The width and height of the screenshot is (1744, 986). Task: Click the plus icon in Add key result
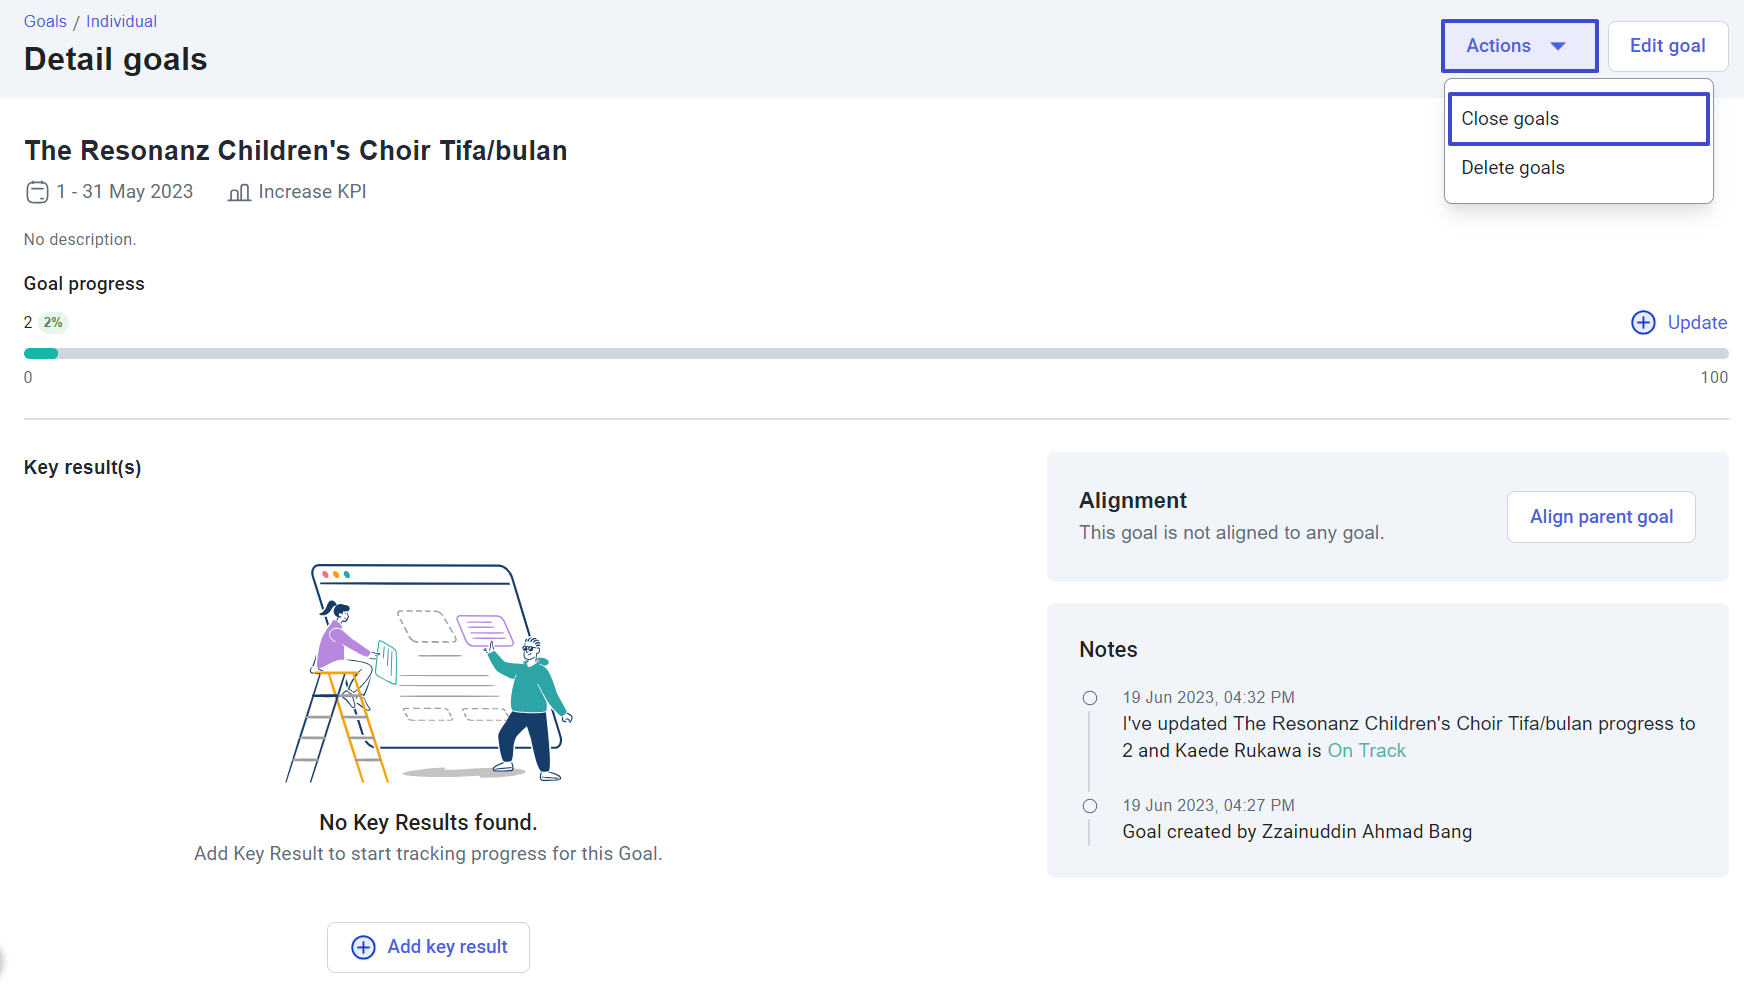coord(363,947)
